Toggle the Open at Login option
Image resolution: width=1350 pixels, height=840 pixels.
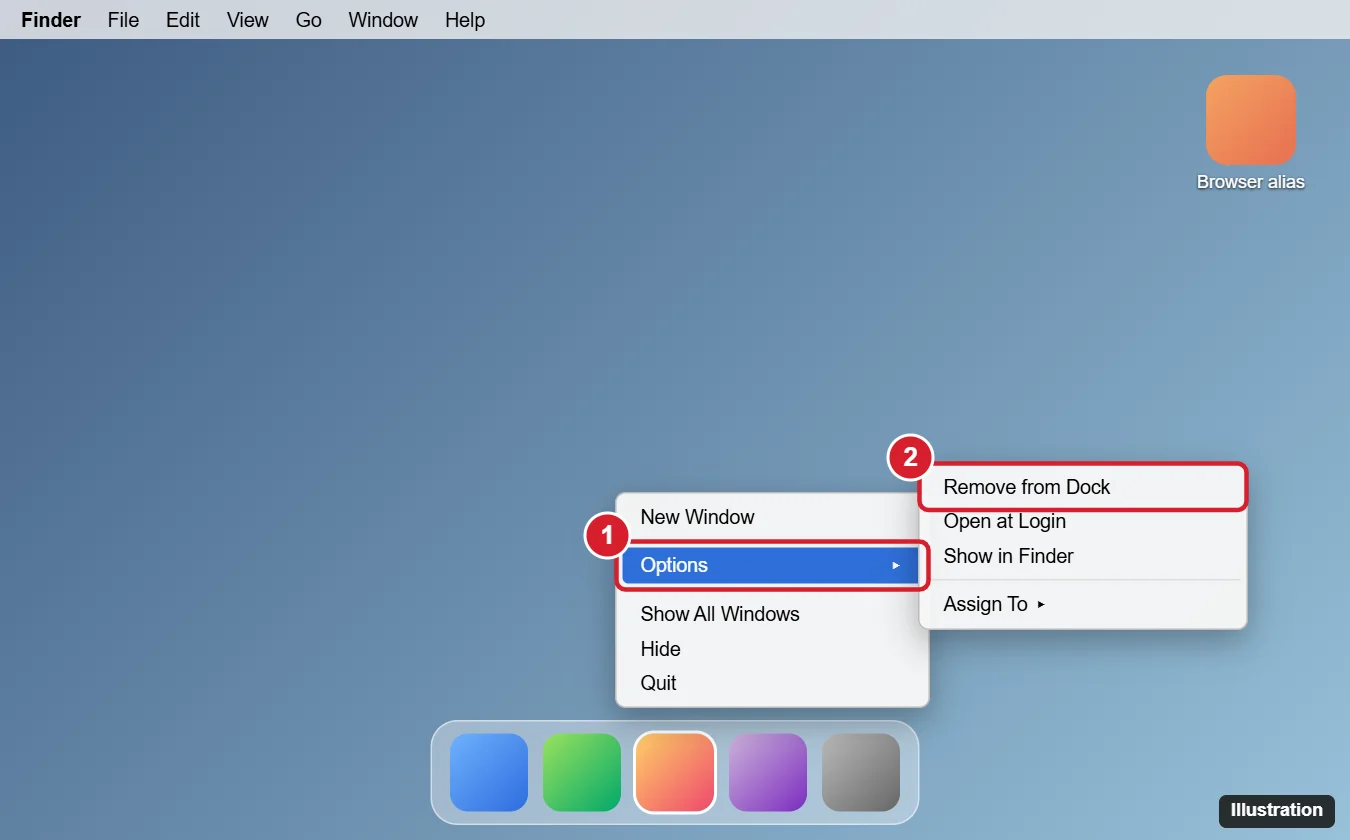click(x=1083, y=521)
